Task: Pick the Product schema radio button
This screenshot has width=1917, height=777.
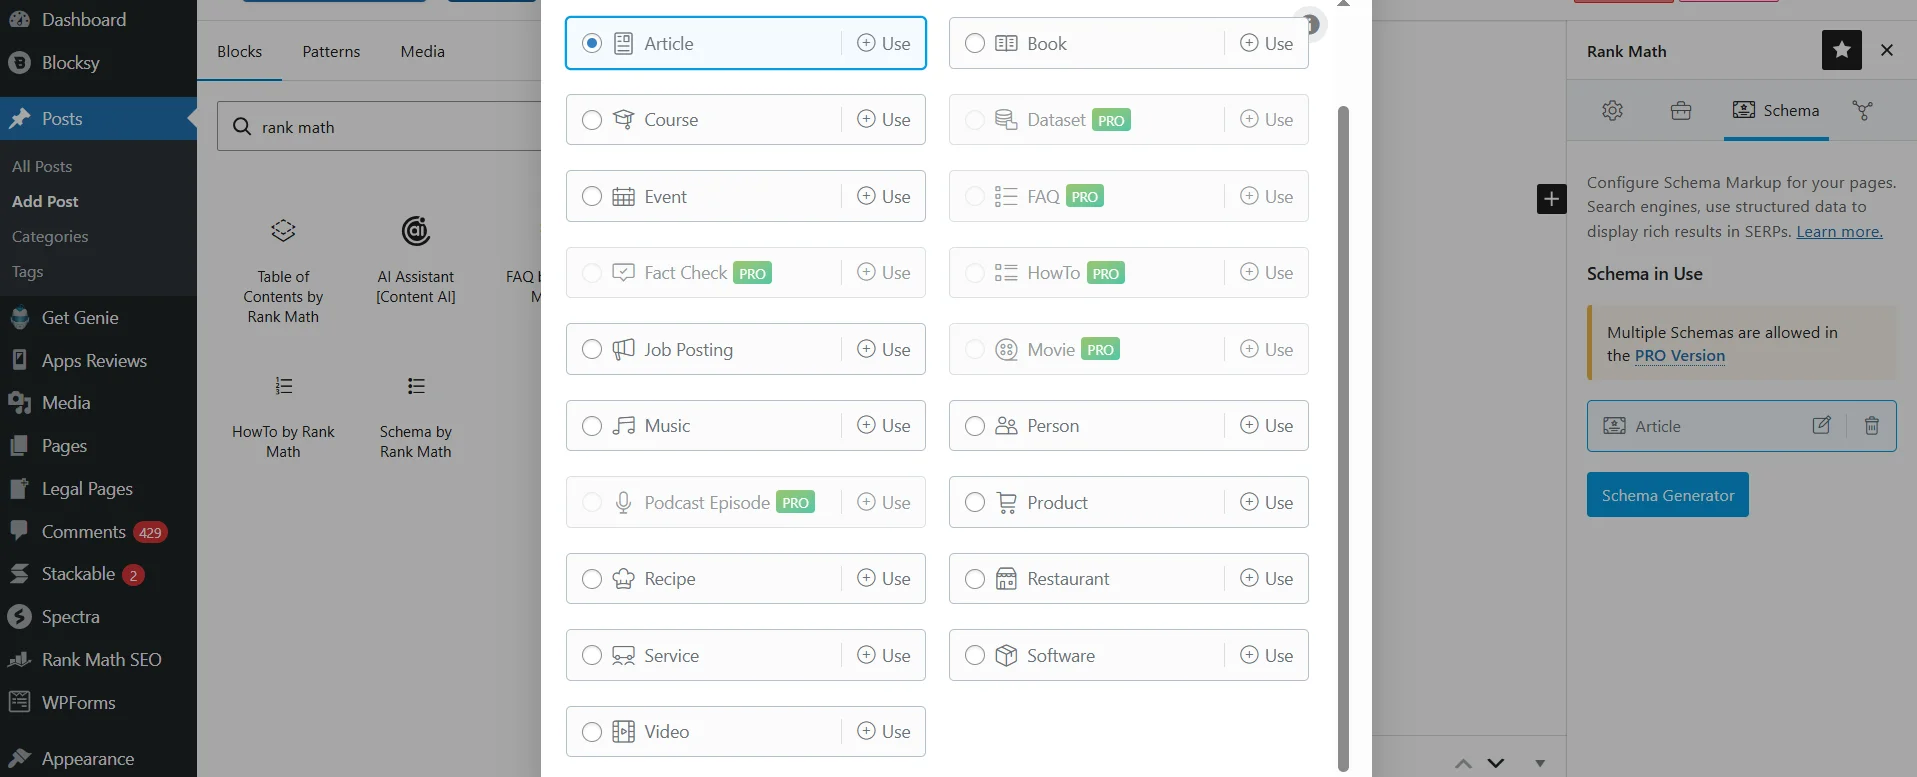Action: tap(975, 502)
